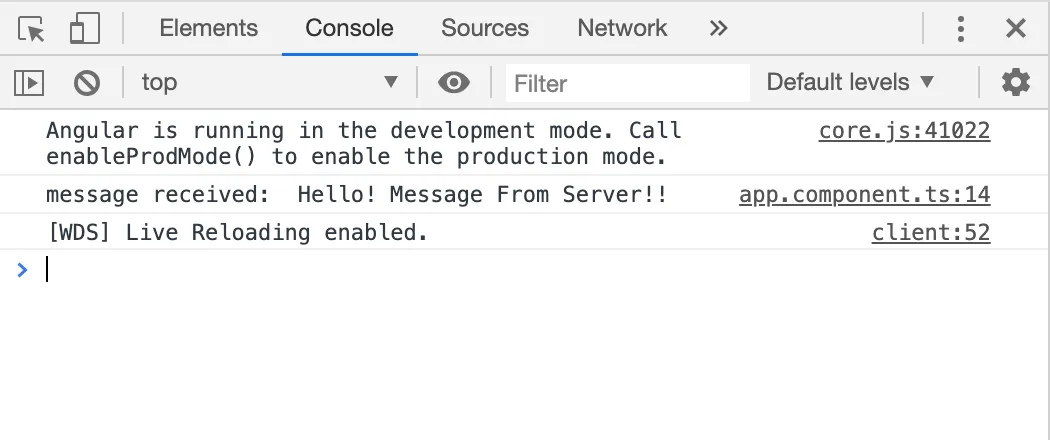Toggle the device toolbar icon
Viewport: 1050px width, 440px height.
pyautogui.click(x=85, y=29)
